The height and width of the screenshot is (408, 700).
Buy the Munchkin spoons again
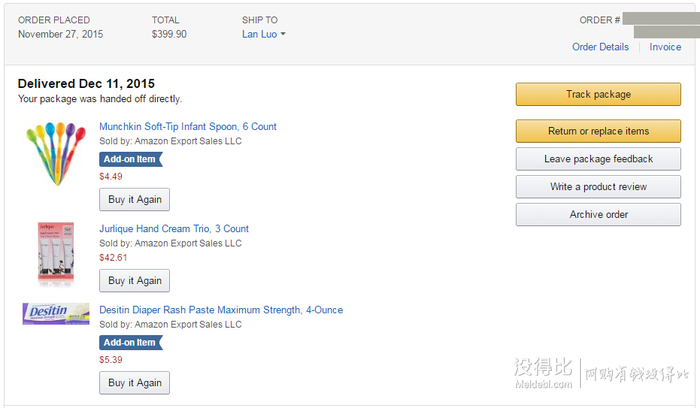(x=134, y=199)
